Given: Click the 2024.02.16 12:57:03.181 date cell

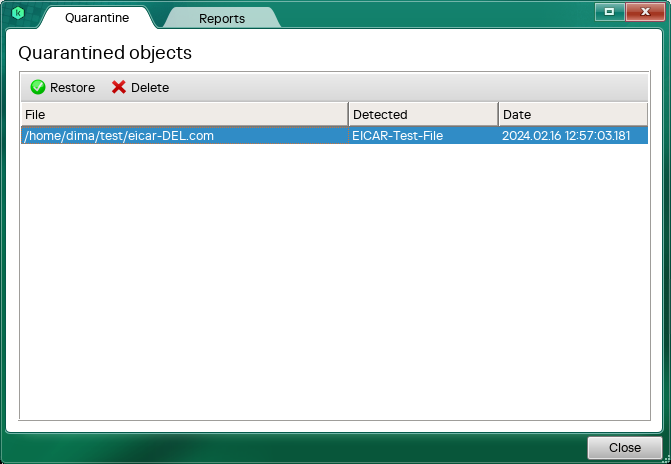Looking at the screenshot, I should [573, 136].
